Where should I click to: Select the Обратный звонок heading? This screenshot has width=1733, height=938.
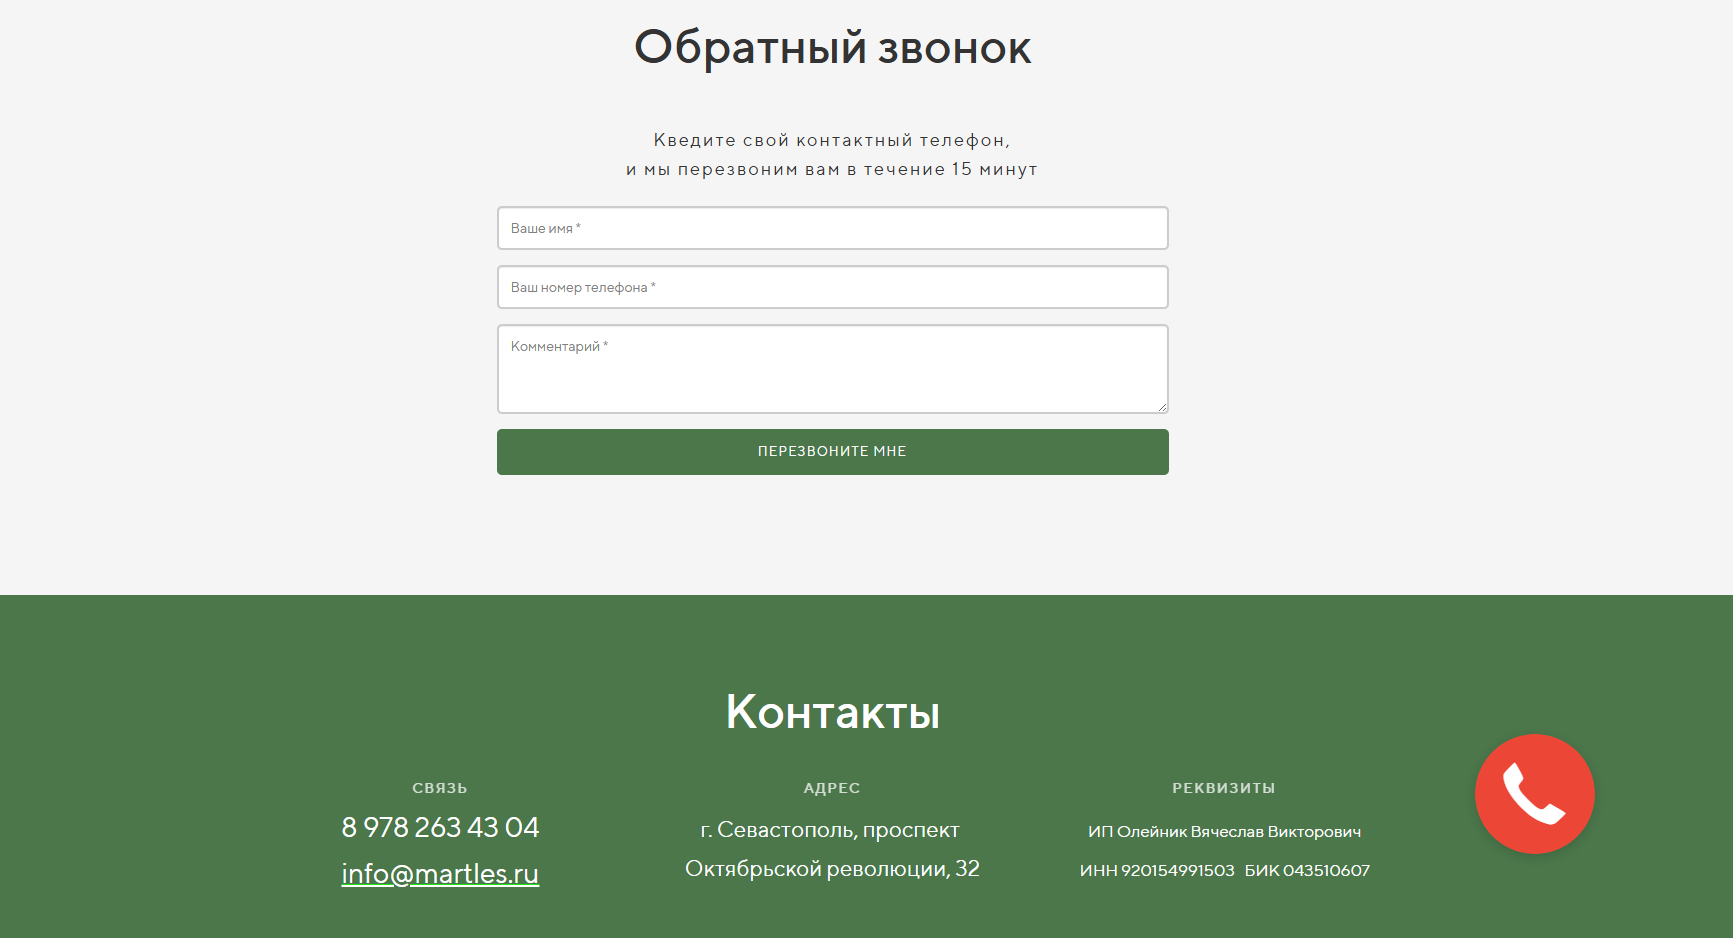point(833,45)
